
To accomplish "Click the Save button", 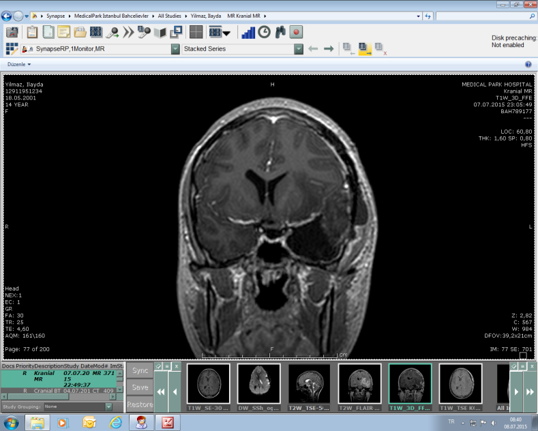I will pos(140,387).
